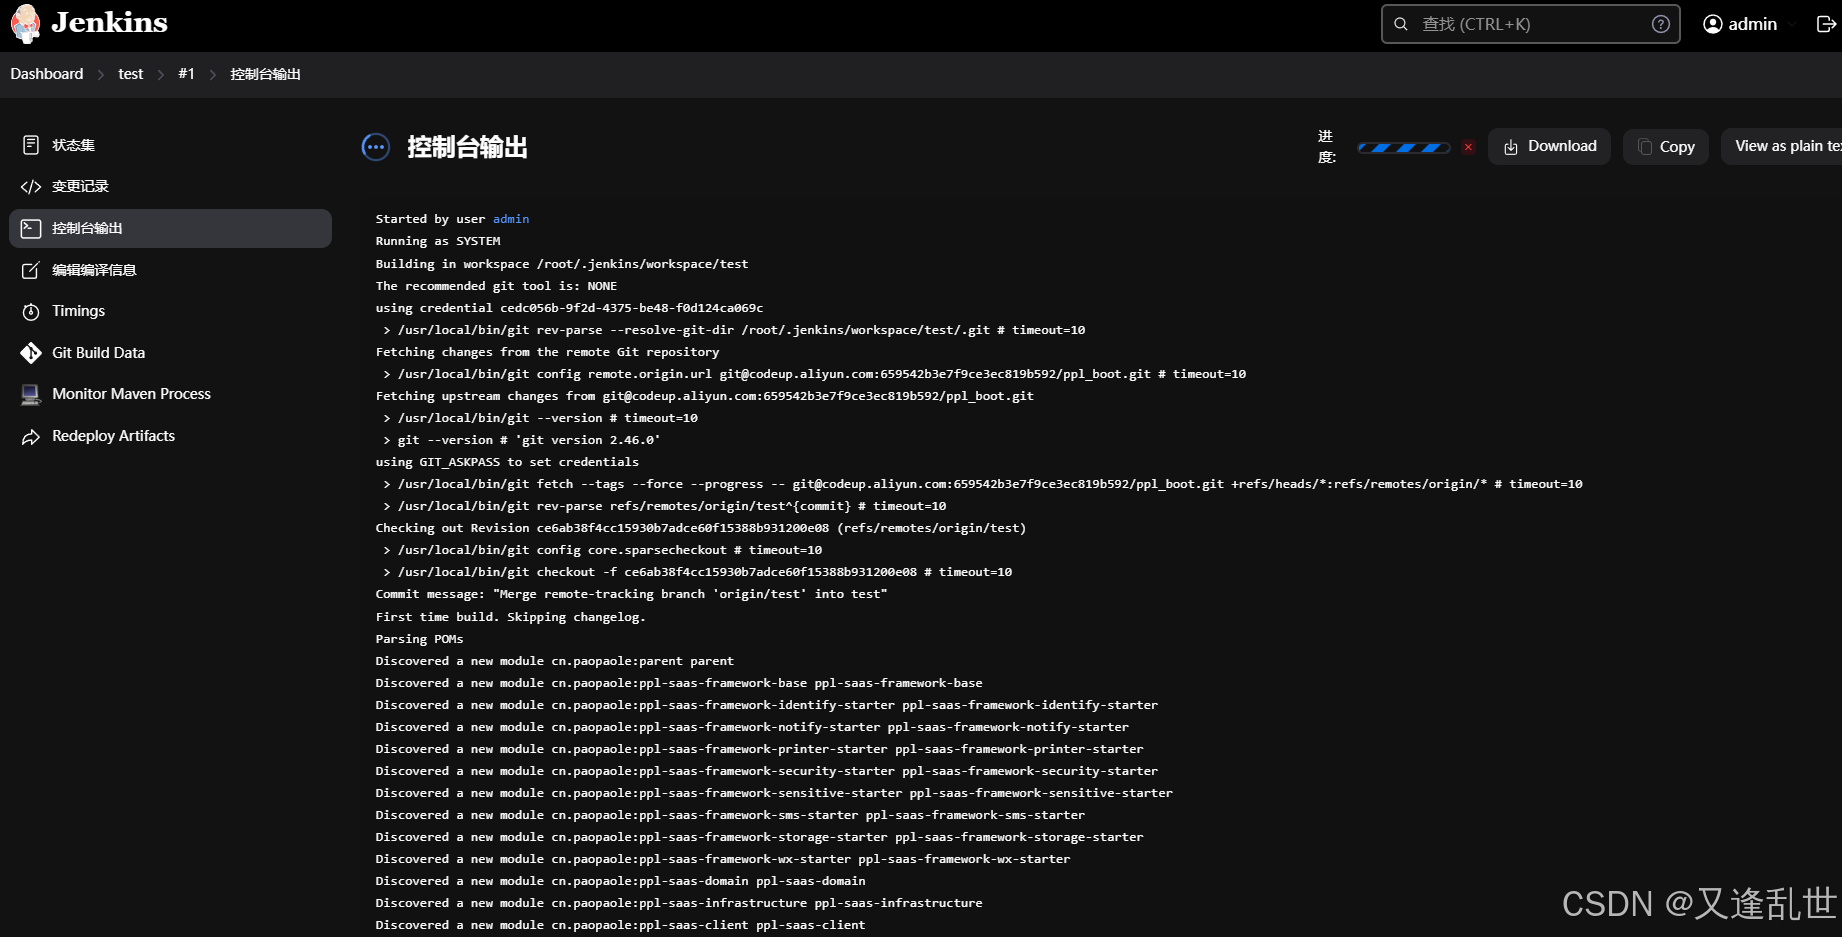
Task: Click the 'Parsing POMs' log line
Action: click(x=419, y=639)
